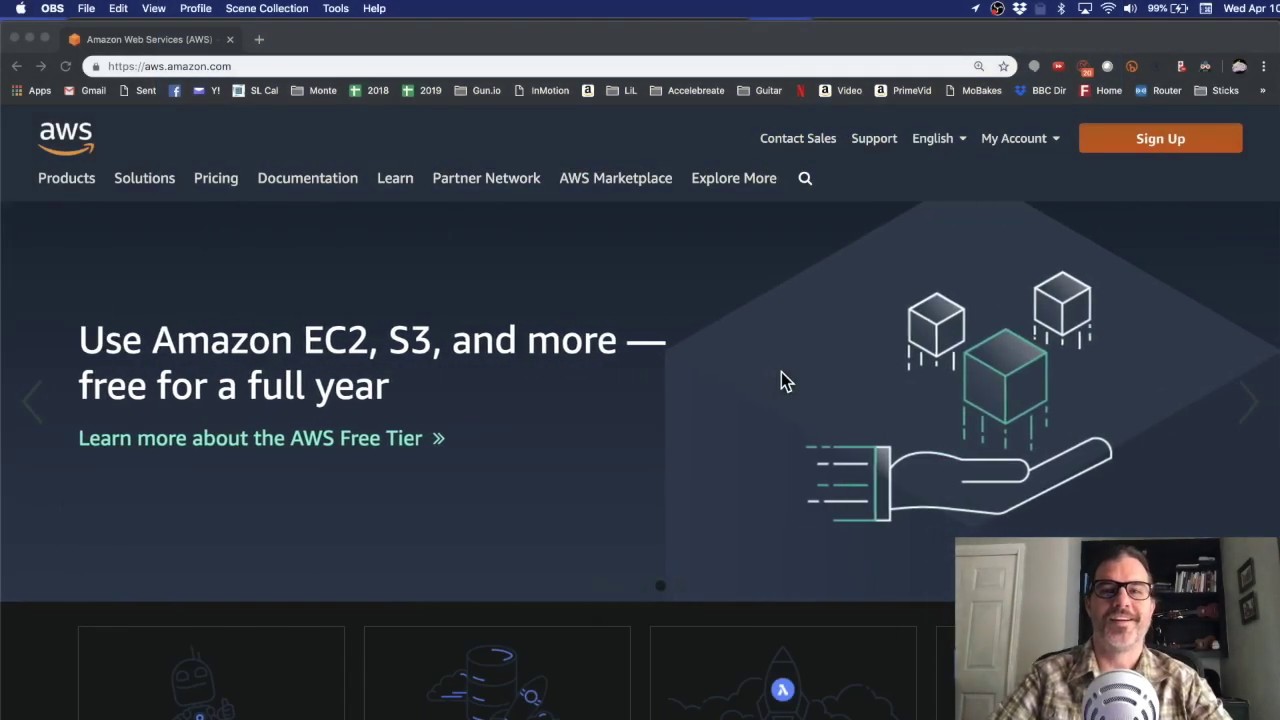Image resolution: width=1280 pixels, height=720 pixels.
Task: Open the PrimeVid Amazon bookmark
Action: (902, 90)
